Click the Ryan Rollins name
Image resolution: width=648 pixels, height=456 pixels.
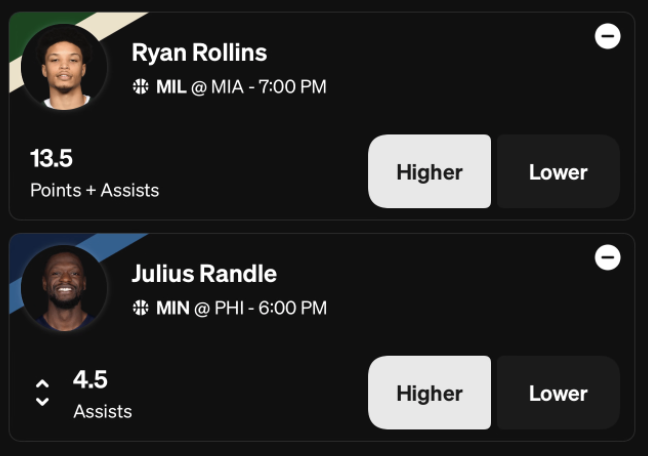pos(199,53)
